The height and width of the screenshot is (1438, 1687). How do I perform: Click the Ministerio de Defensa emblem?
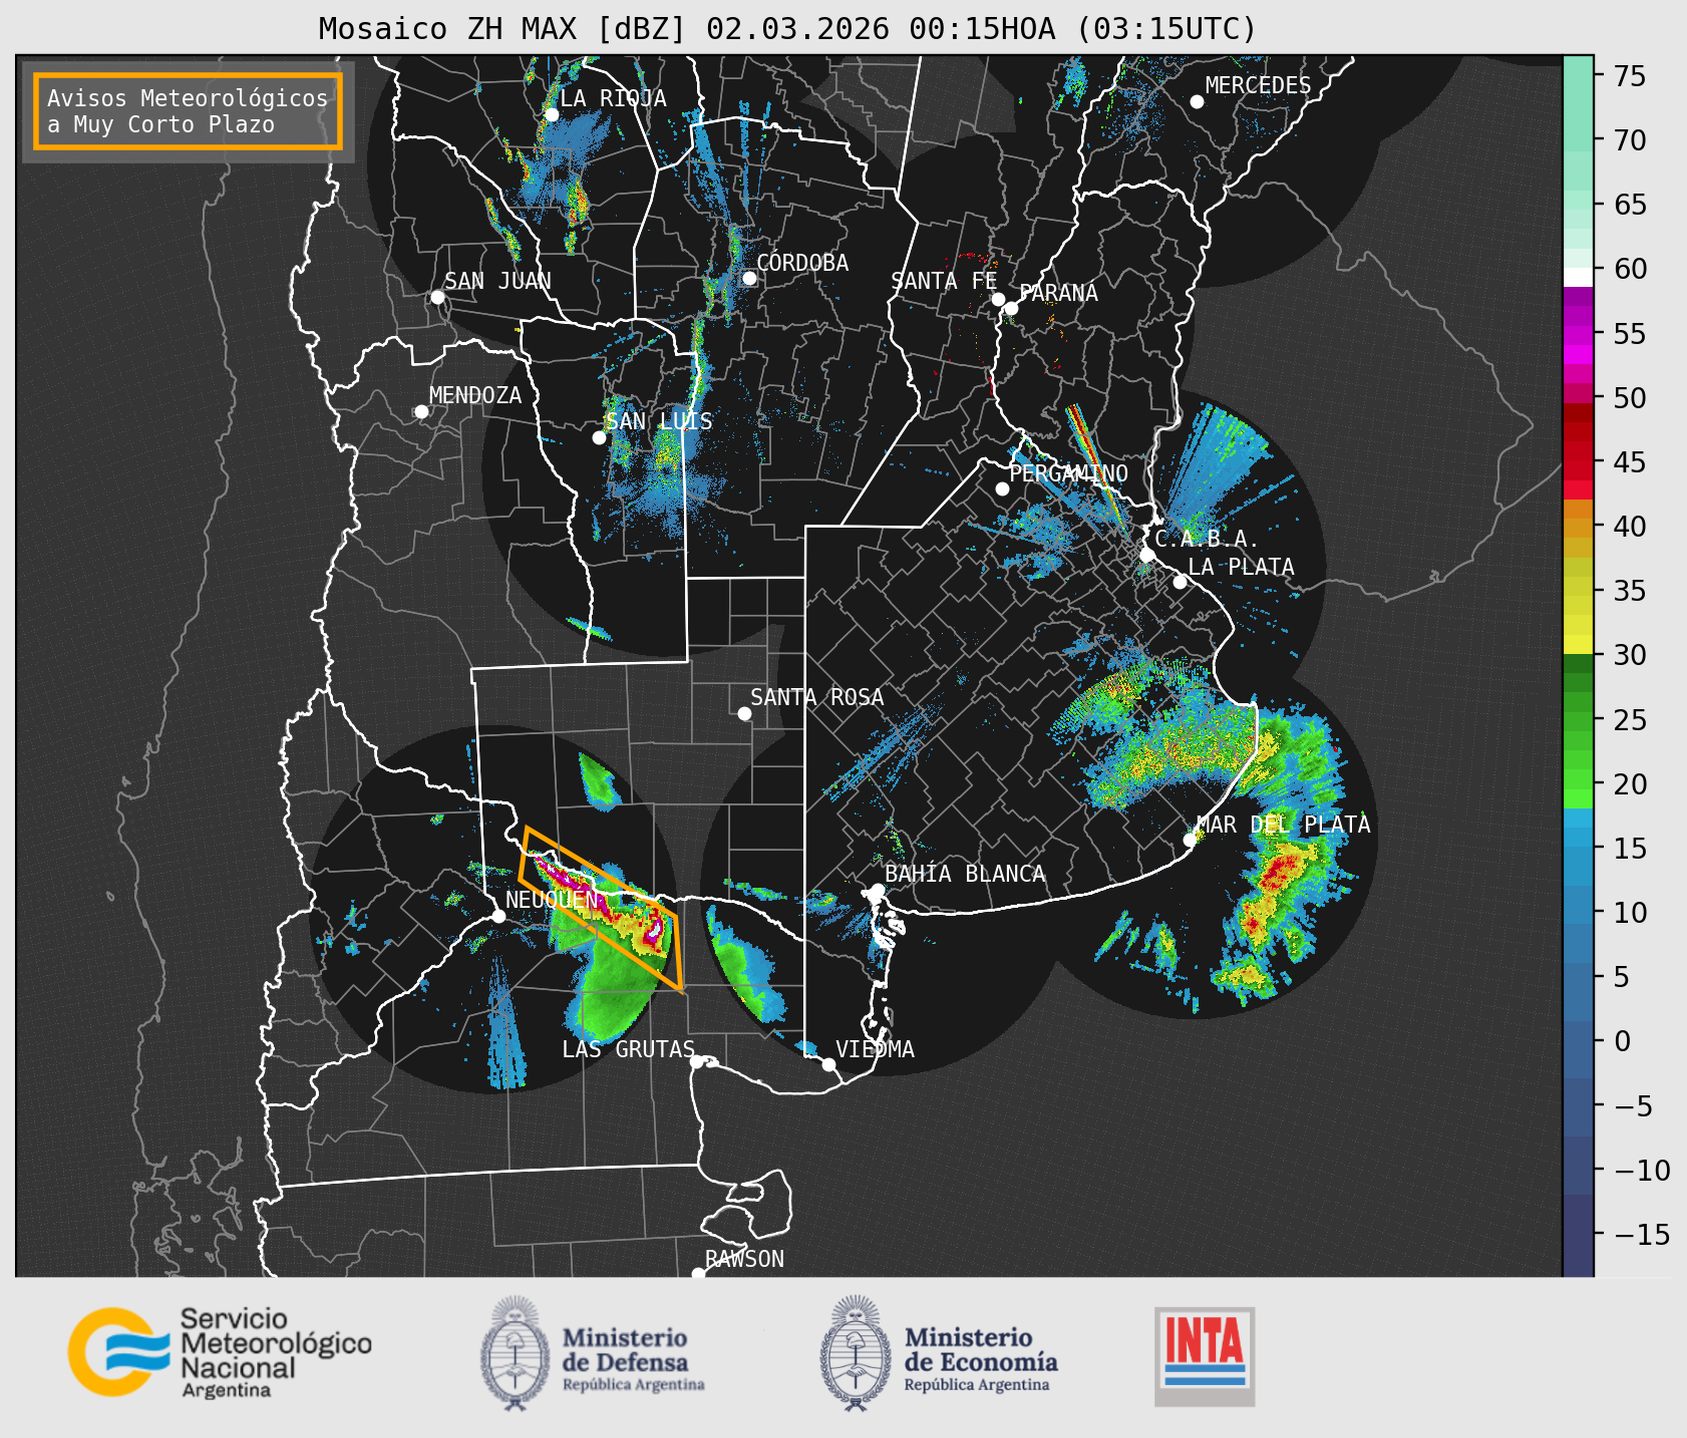[514, 1353]
